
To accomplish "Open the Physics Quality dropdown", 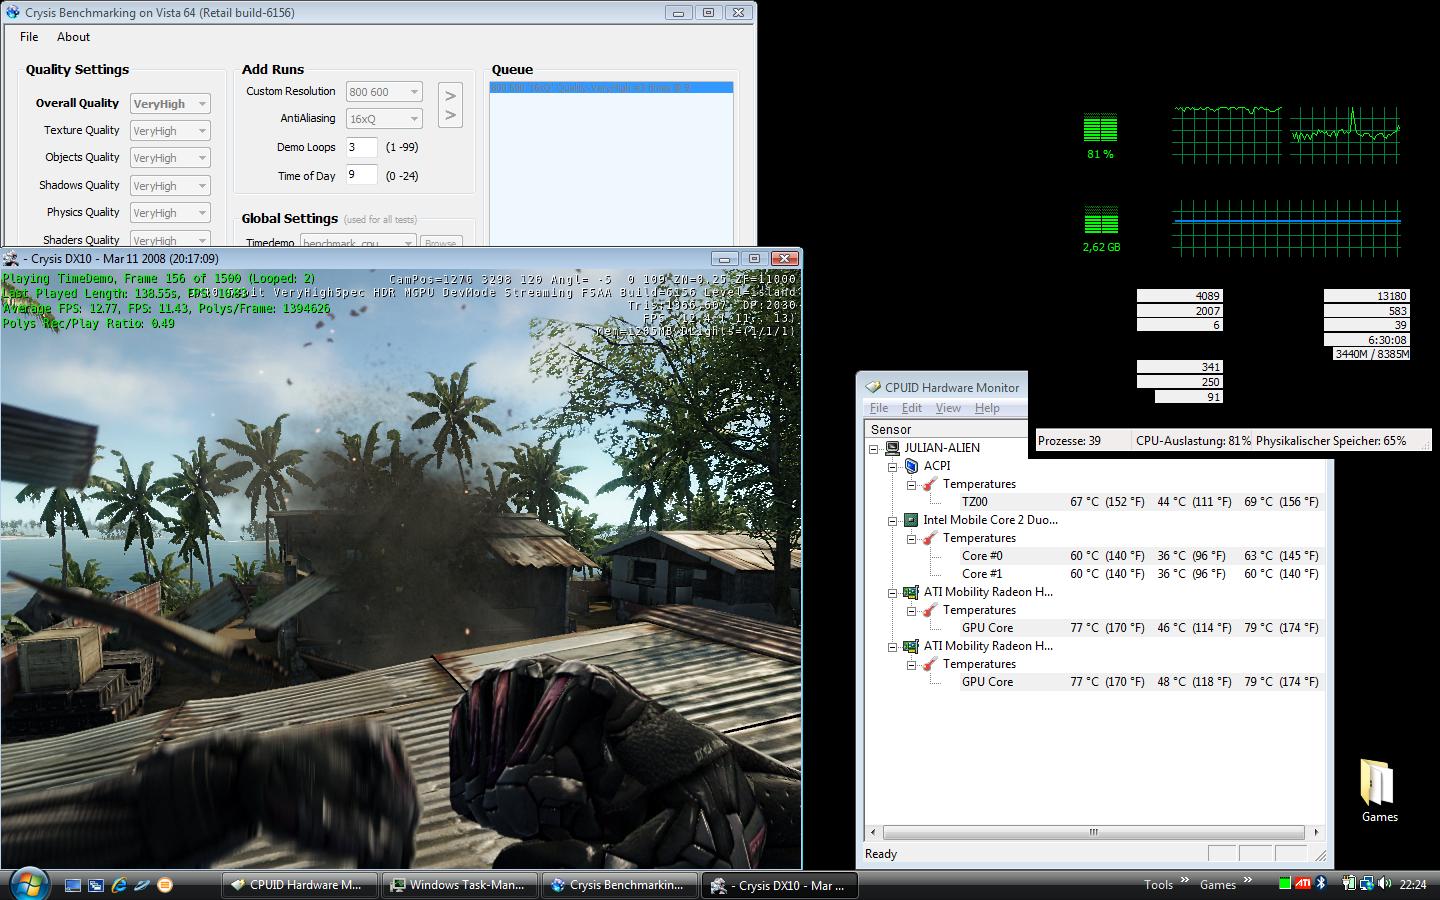I will [x=170, y=213].
